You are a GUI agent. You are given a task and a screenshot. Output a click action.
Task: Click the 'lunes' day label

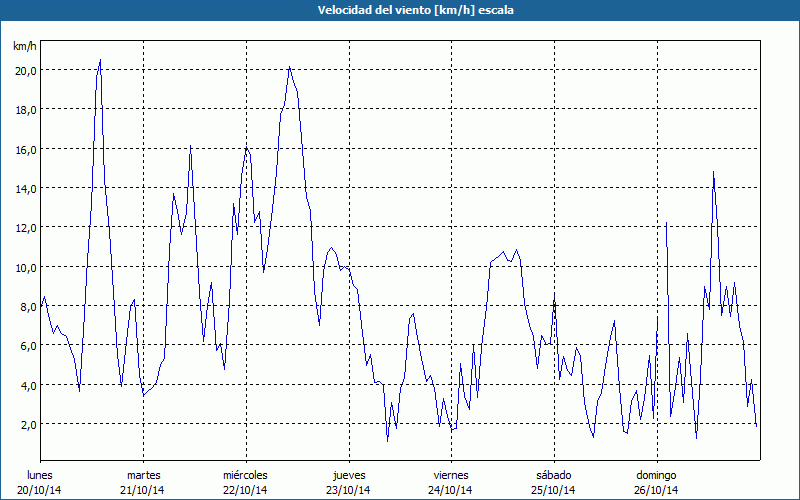tap(40, 475)
